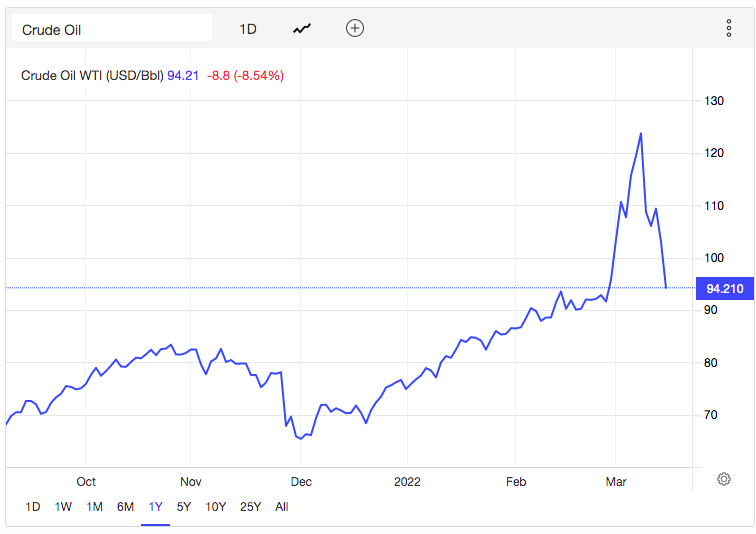The image size is (756, 534).
Task: Select the 1D range at the bottom
Action: click(x=33, y=507)
